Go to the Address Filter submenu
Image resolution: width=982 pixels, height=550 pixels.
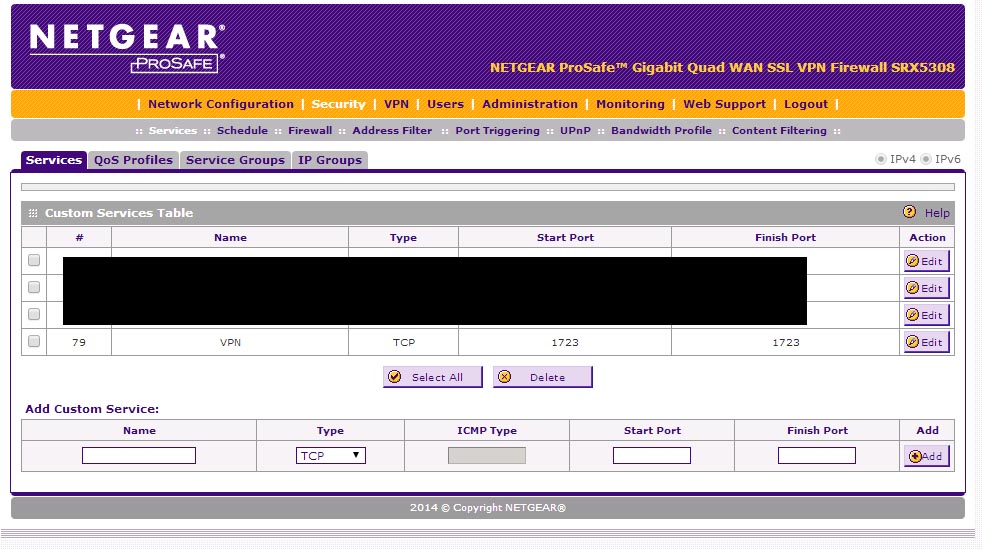[x=392, y=130]
